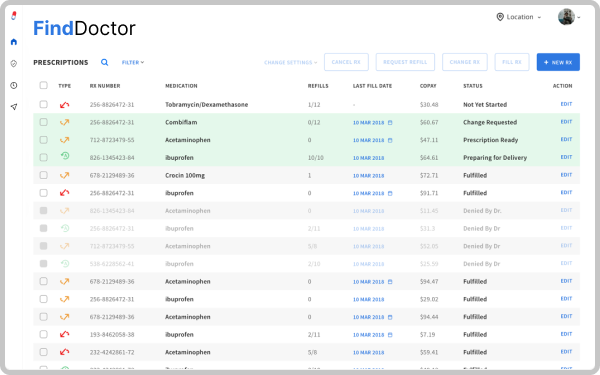Go to Home via sidebar icon

coord(14,42)
